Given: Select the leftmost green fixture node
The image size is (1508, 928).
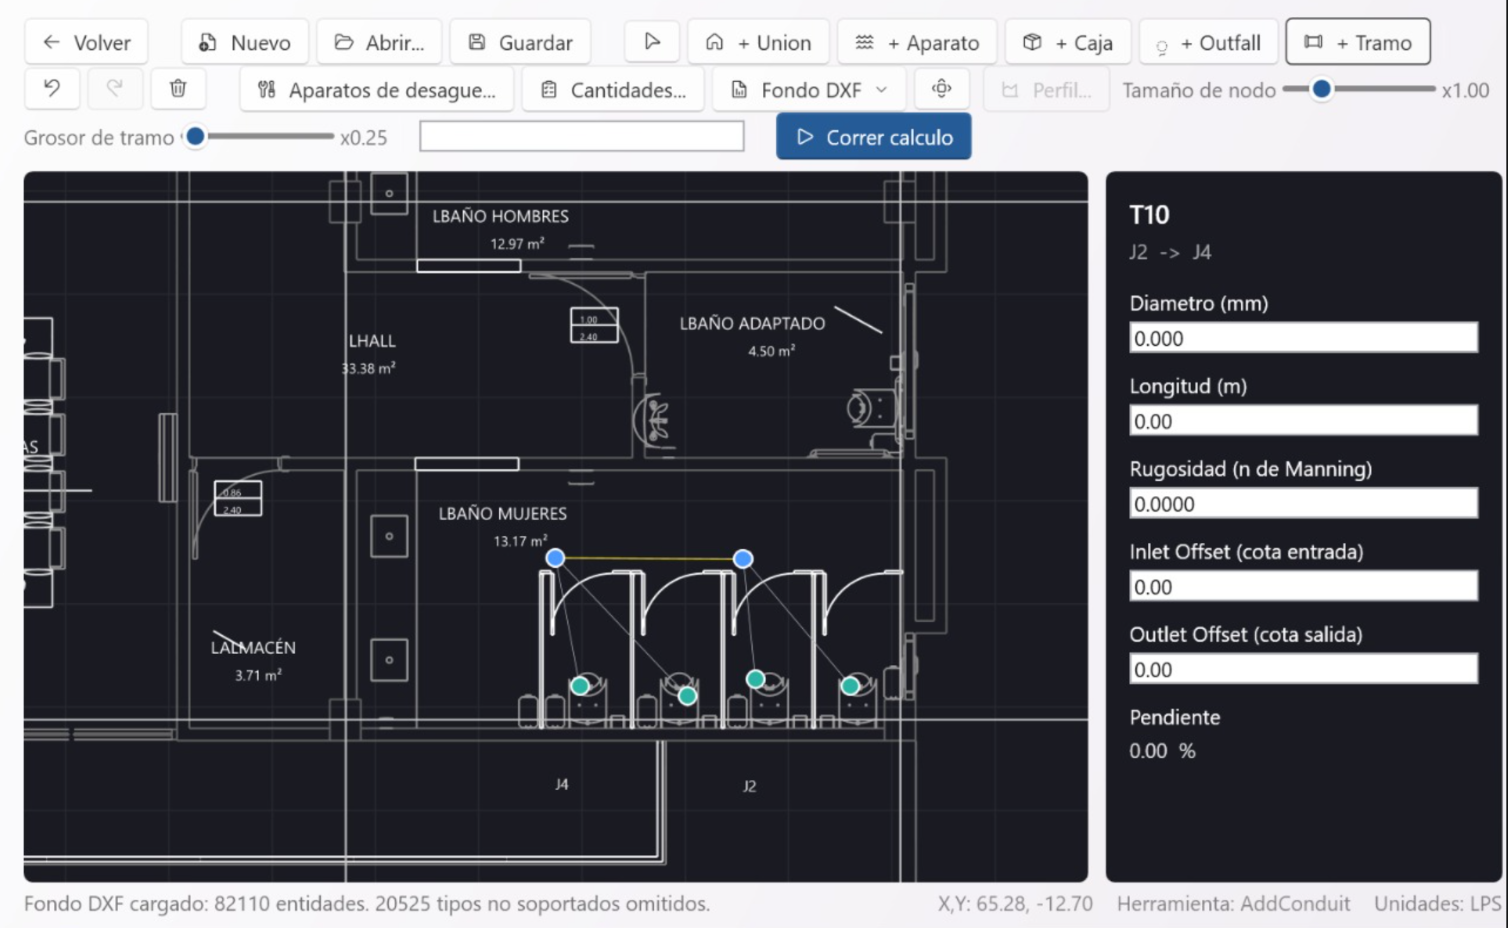Looking at the screenshot, I should tap(580, 686).
